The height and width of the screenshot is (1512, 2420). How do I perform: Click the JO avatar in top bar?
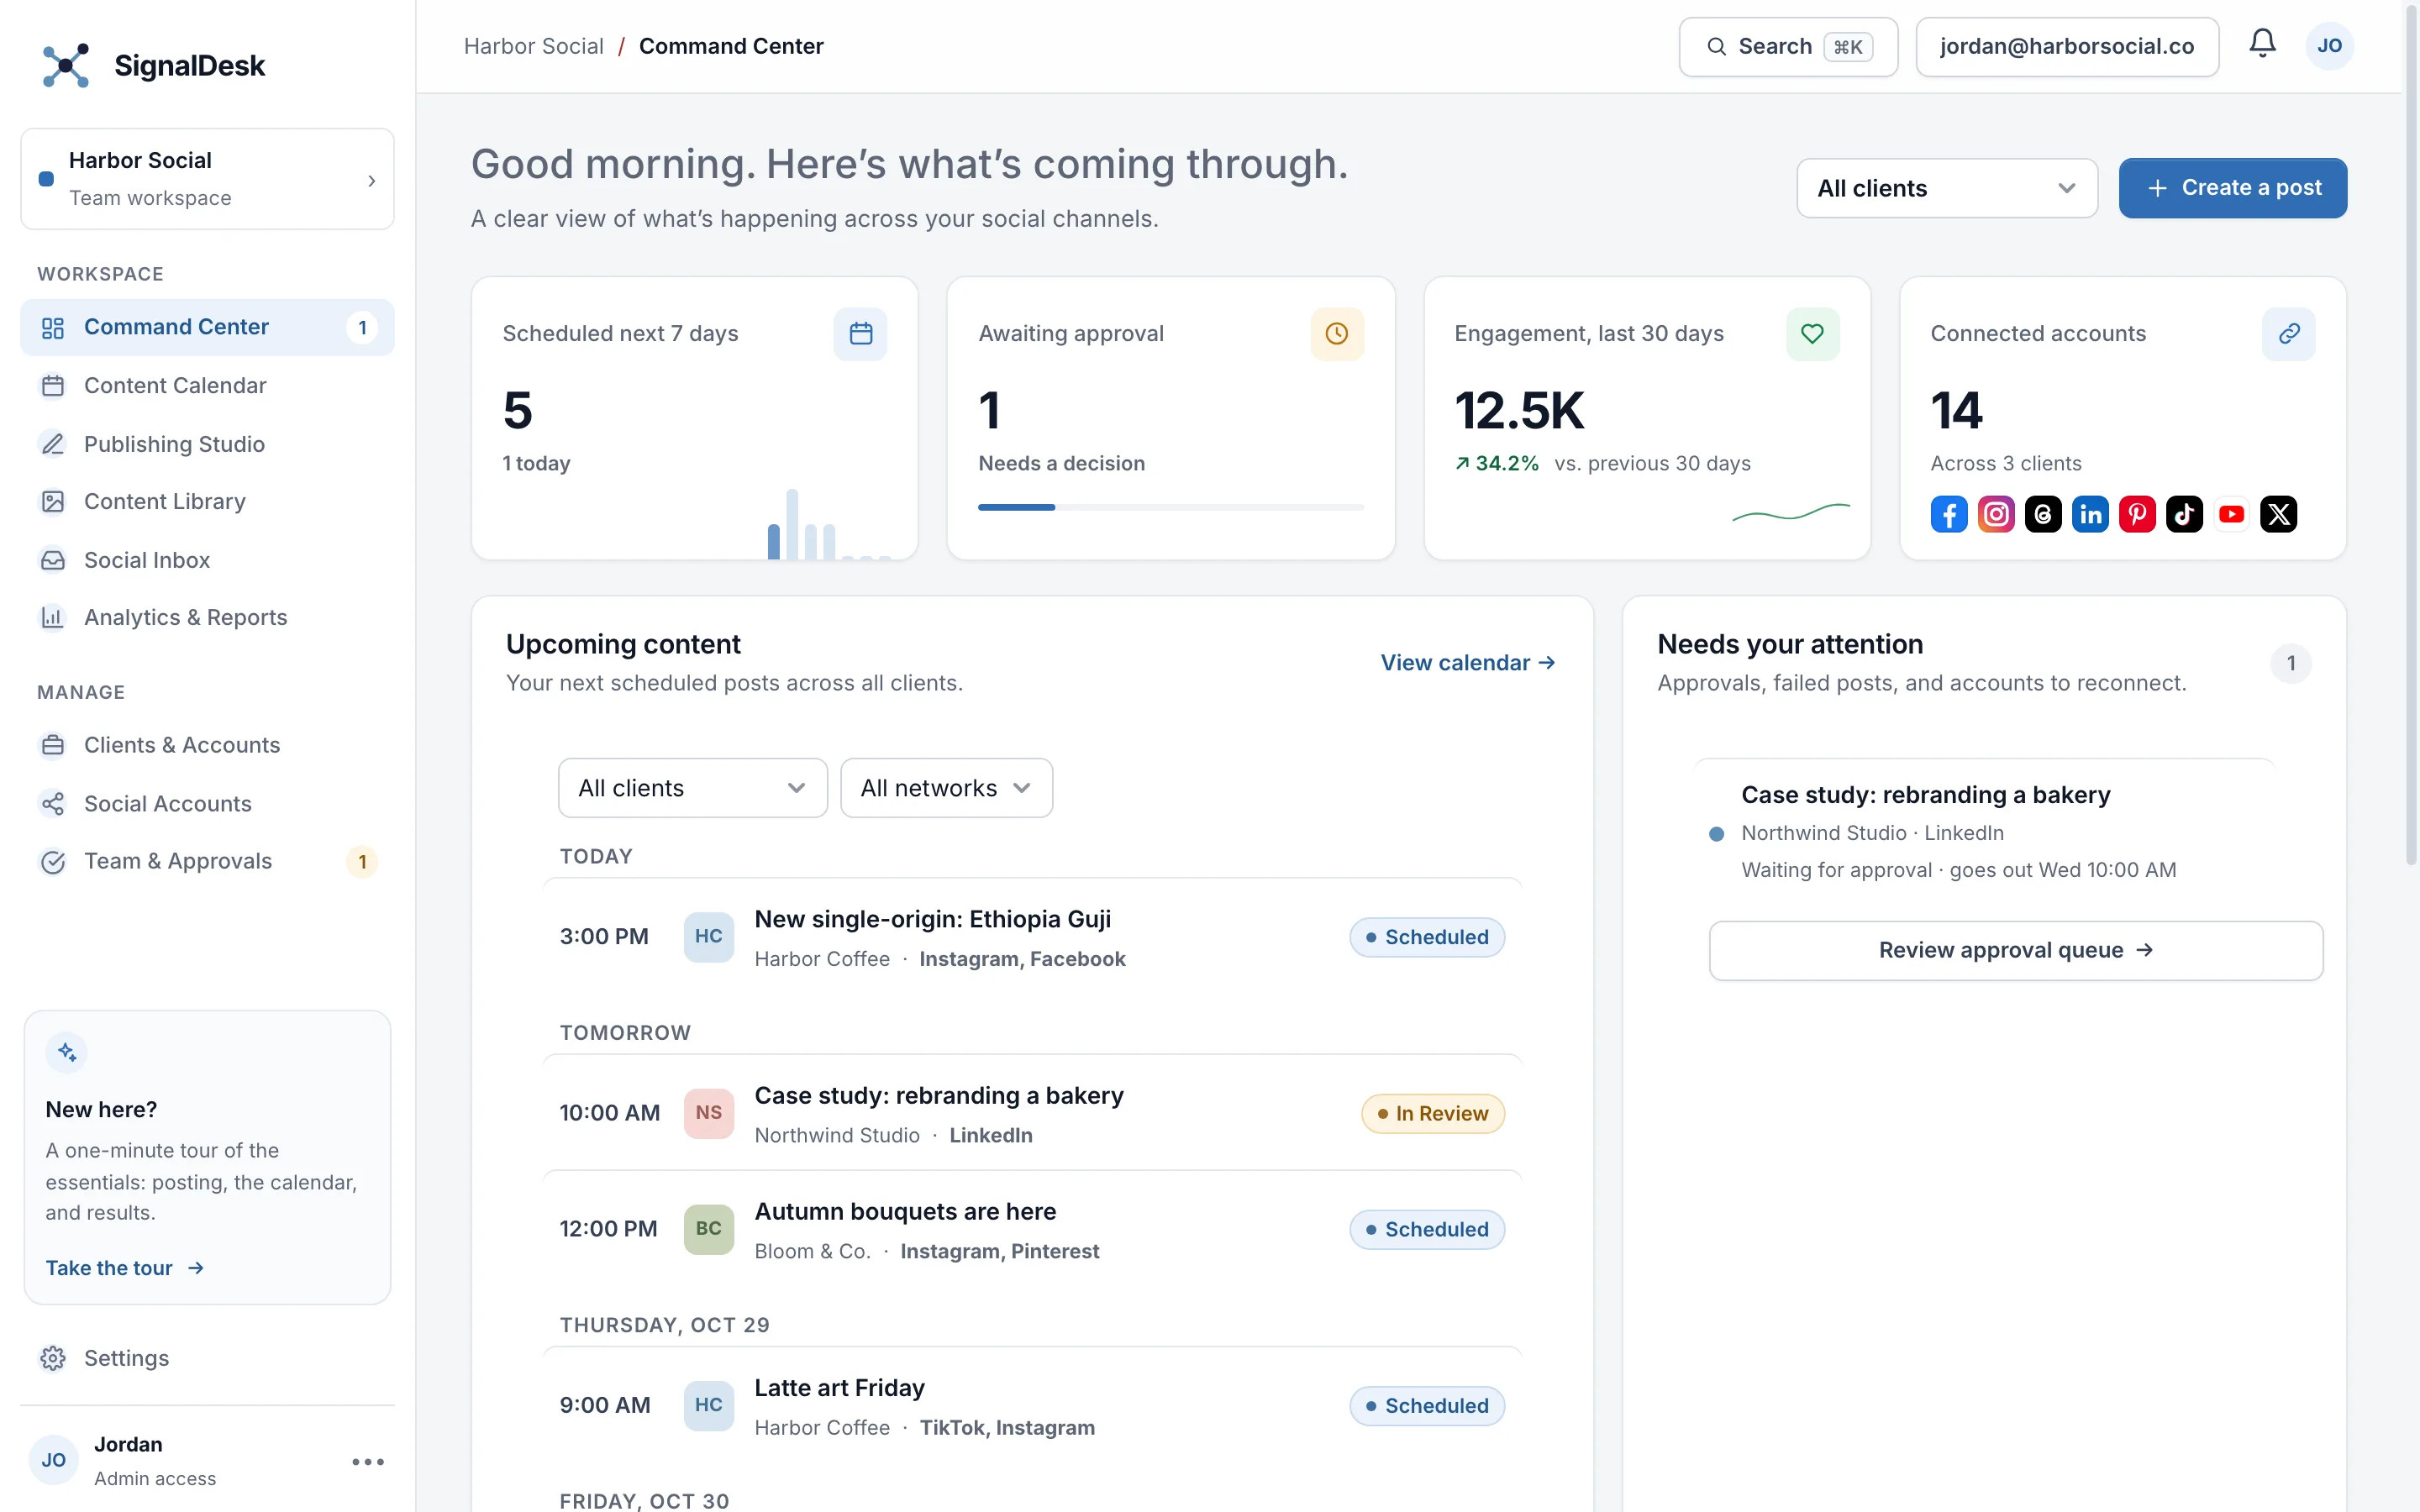coord(2329,46)
